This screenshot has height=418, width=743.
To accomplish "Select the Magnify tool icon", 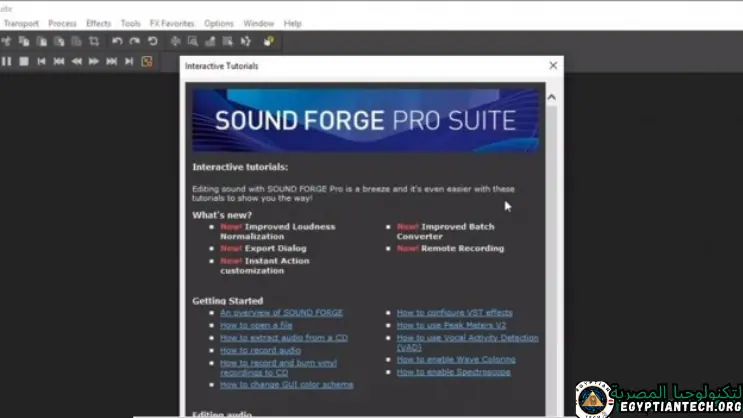I will pyautogui.click(x=193, y=42).
